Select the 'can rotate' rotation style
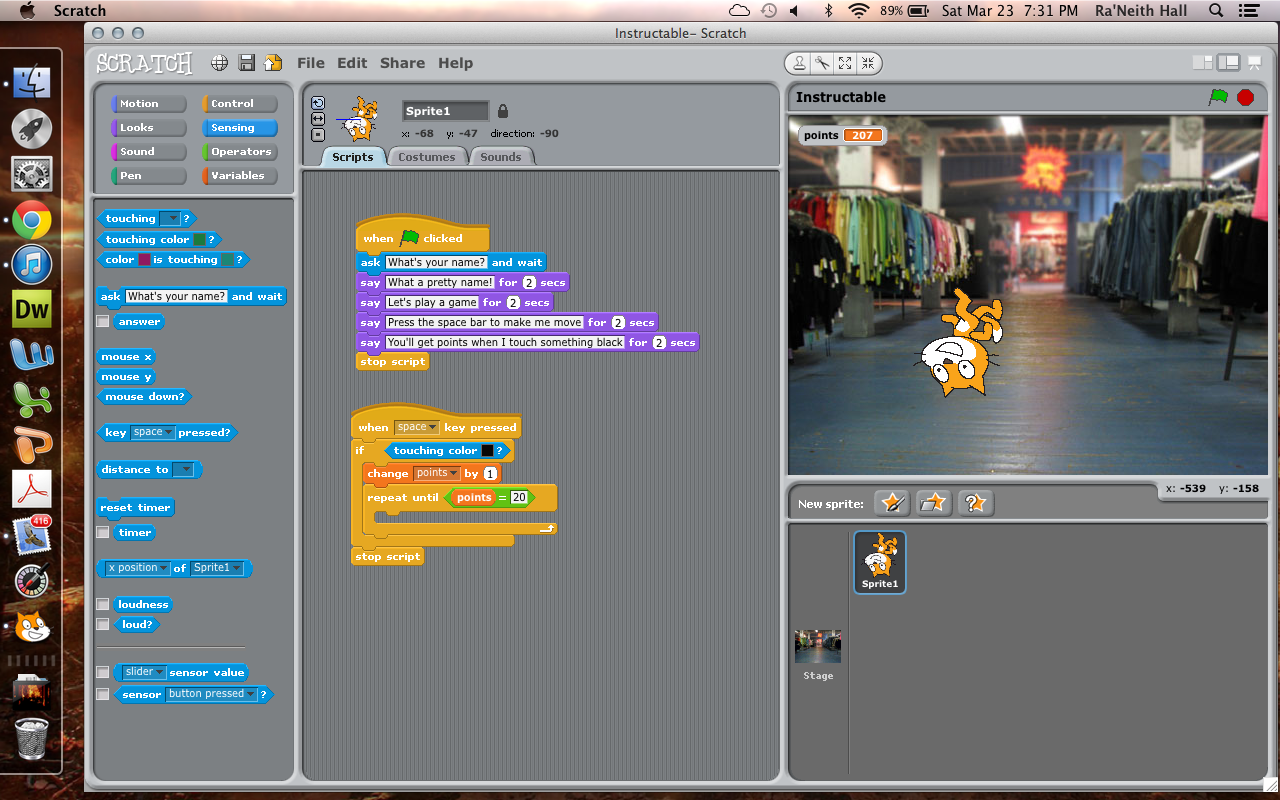Image resolution: width=1280 pixels, height=800 pixels. pyautogui.click(x=318, y=103)
